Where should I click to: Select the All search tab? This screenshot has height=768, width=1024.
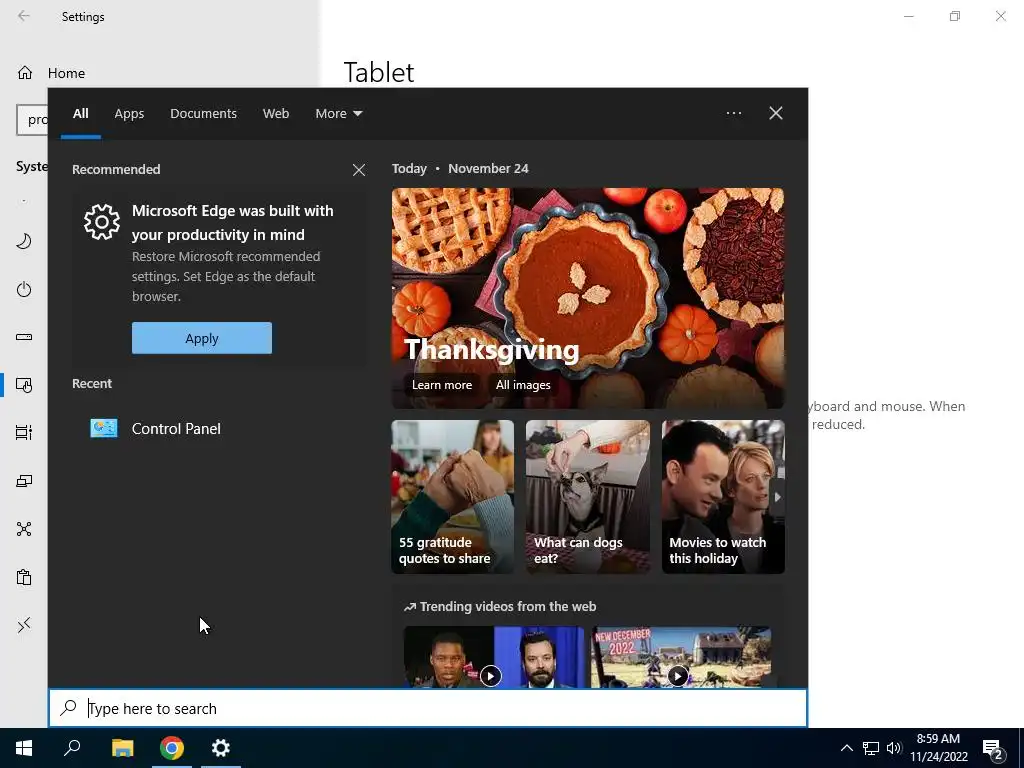80,114
